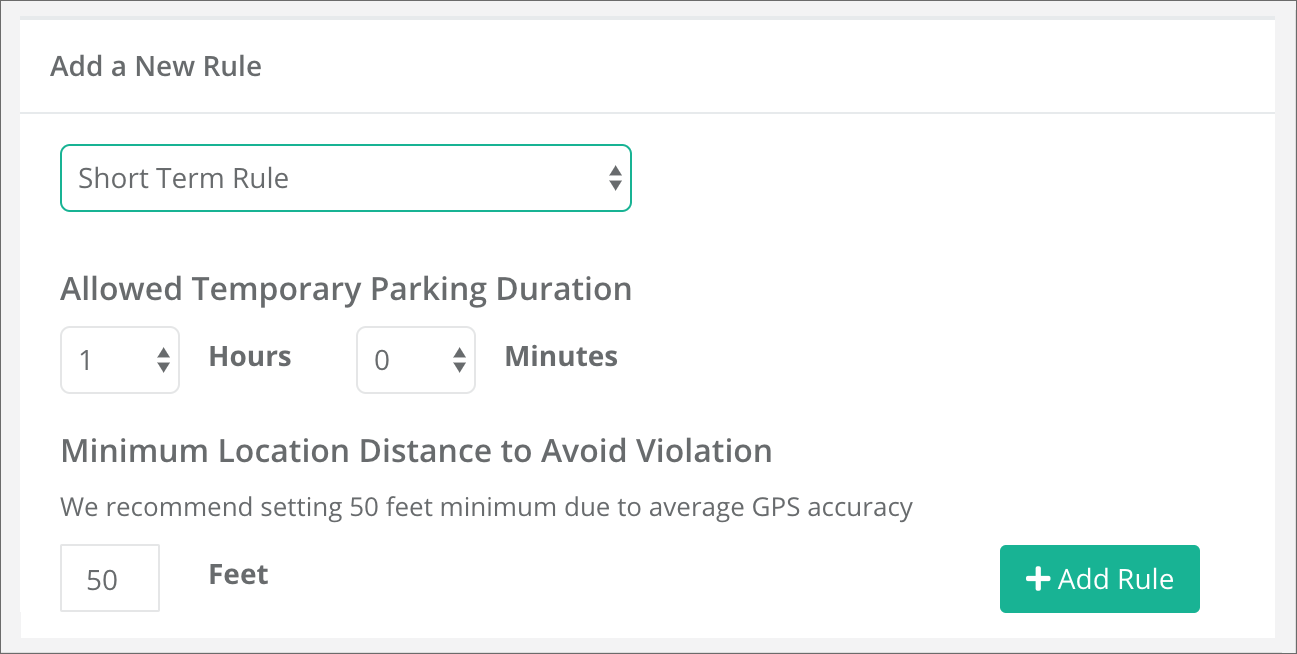Open the Hours duration dropdown
This screenshot has width=1297, height=654.
coord(120,360)
